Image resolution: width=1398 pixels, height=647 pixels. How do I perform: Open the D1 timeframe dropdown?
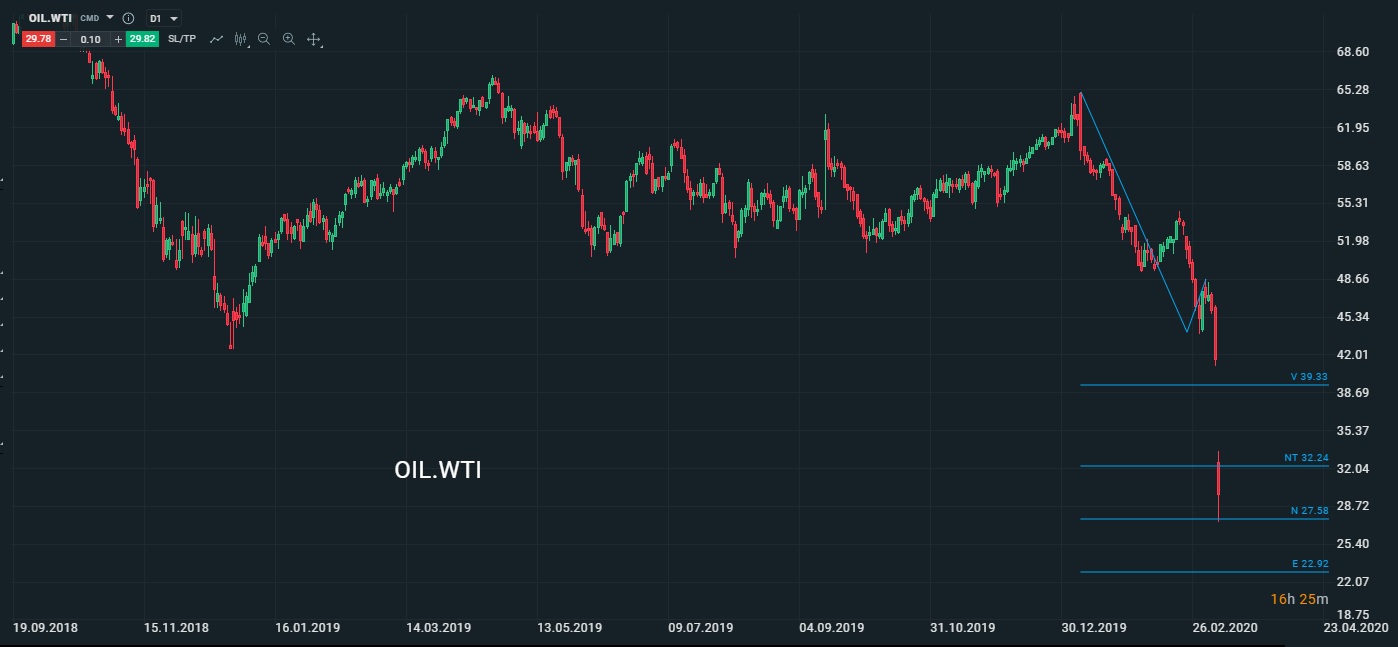coord(163,18)
